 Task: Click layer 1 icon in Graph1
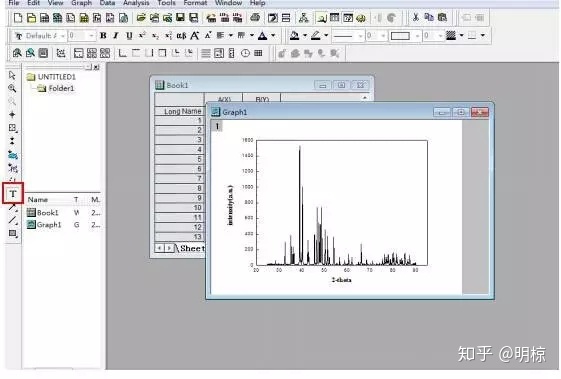(217, 126)
